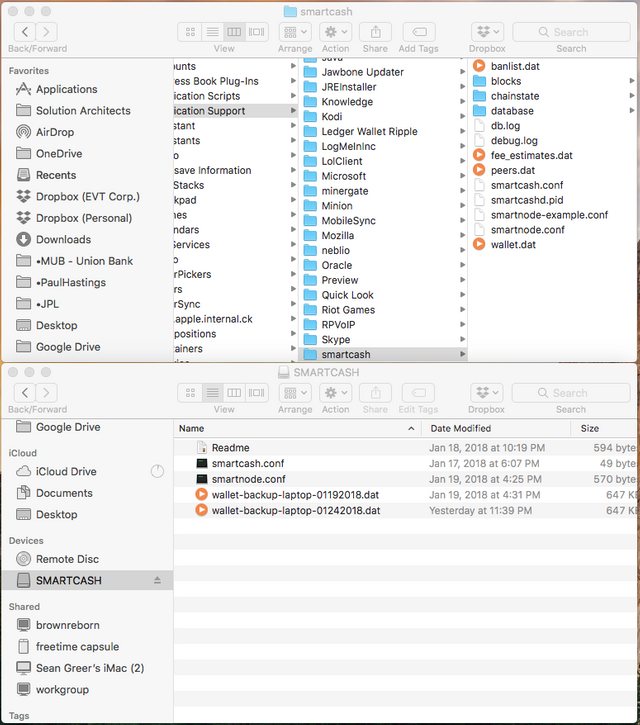
Task: Open Arrange dropdown in top smartcash window
Action: click(x=295, y=32)
